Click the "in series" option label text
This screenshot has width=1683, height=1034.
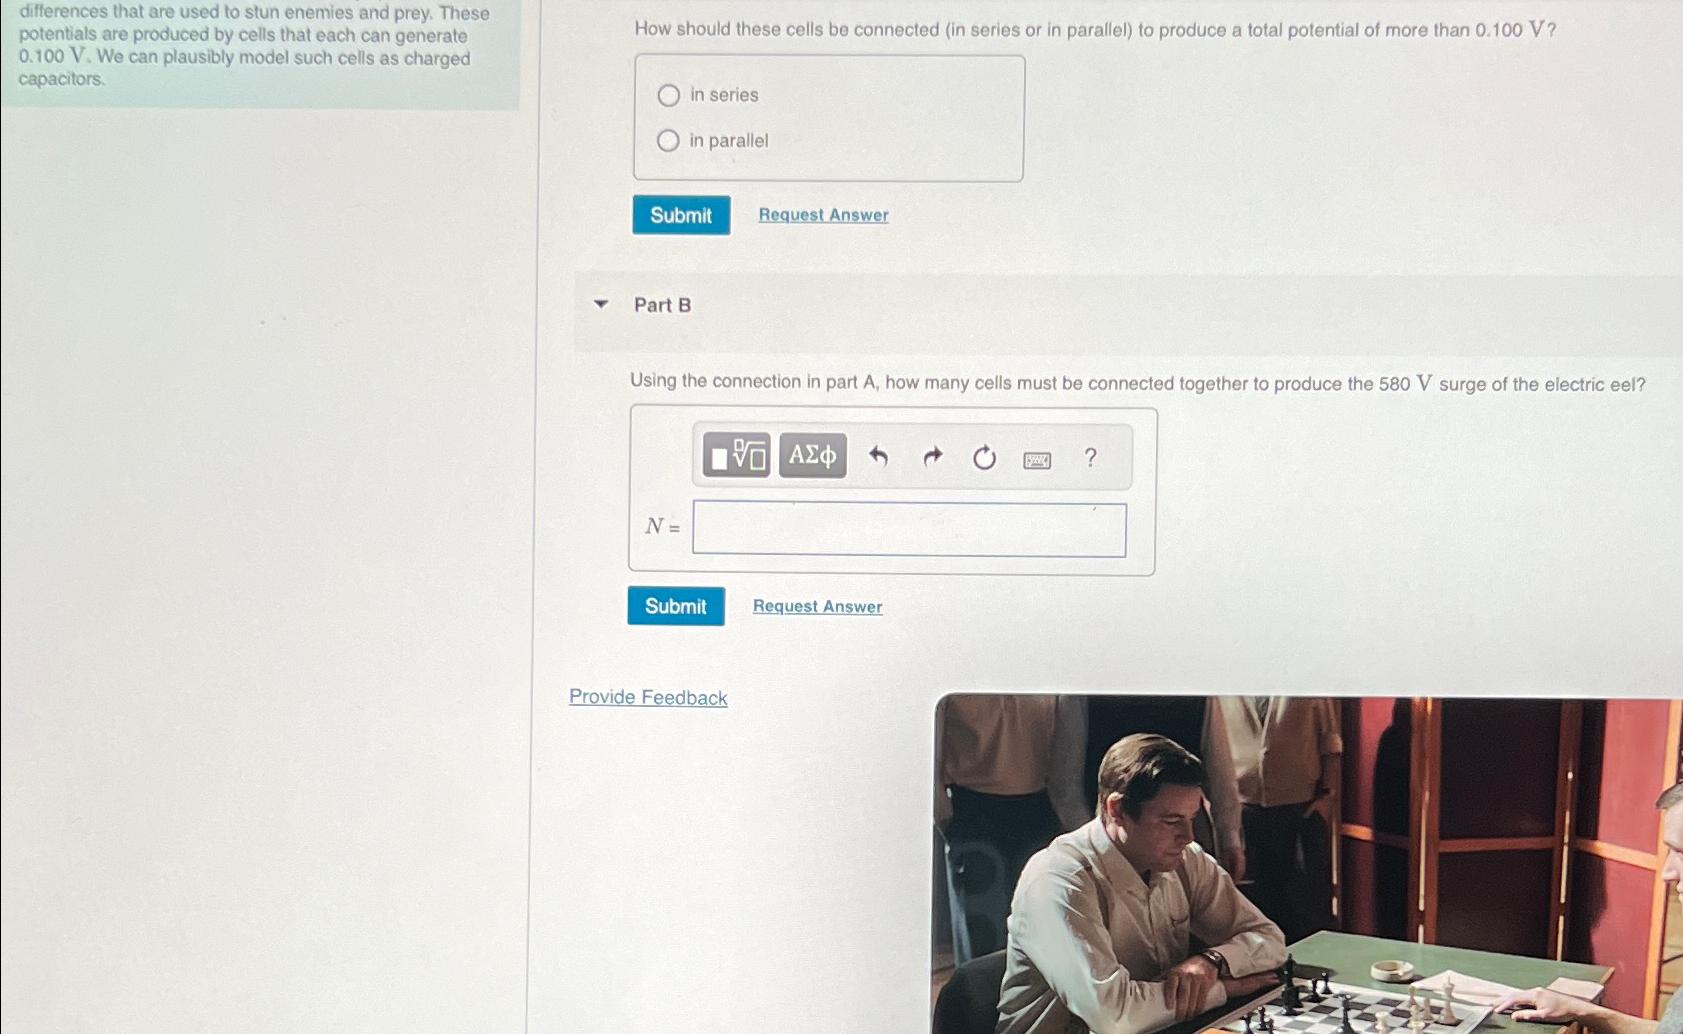pyautogui.click(x=724, y=95)
